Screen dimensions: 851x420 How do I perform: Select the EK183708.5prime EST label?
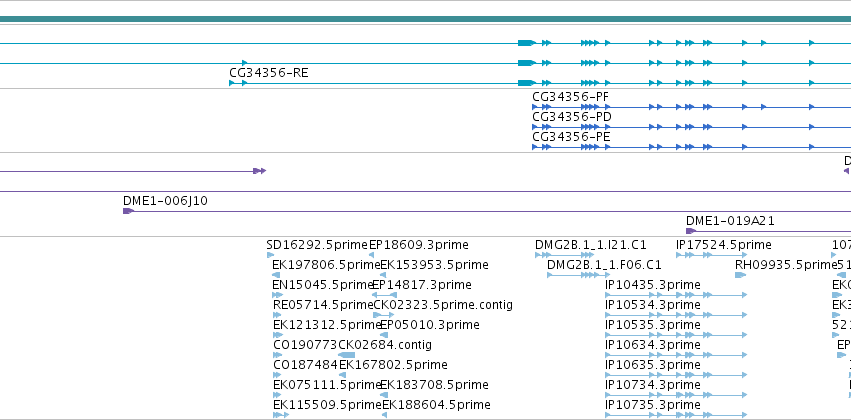[x=434, y=385]
